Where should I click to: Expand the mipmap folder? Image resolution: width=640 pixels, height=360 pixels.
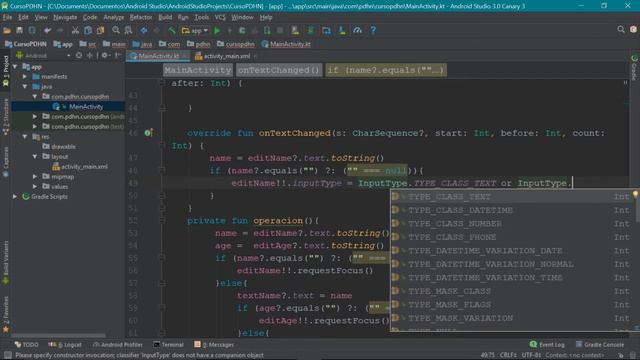click(x=35, y=177)
